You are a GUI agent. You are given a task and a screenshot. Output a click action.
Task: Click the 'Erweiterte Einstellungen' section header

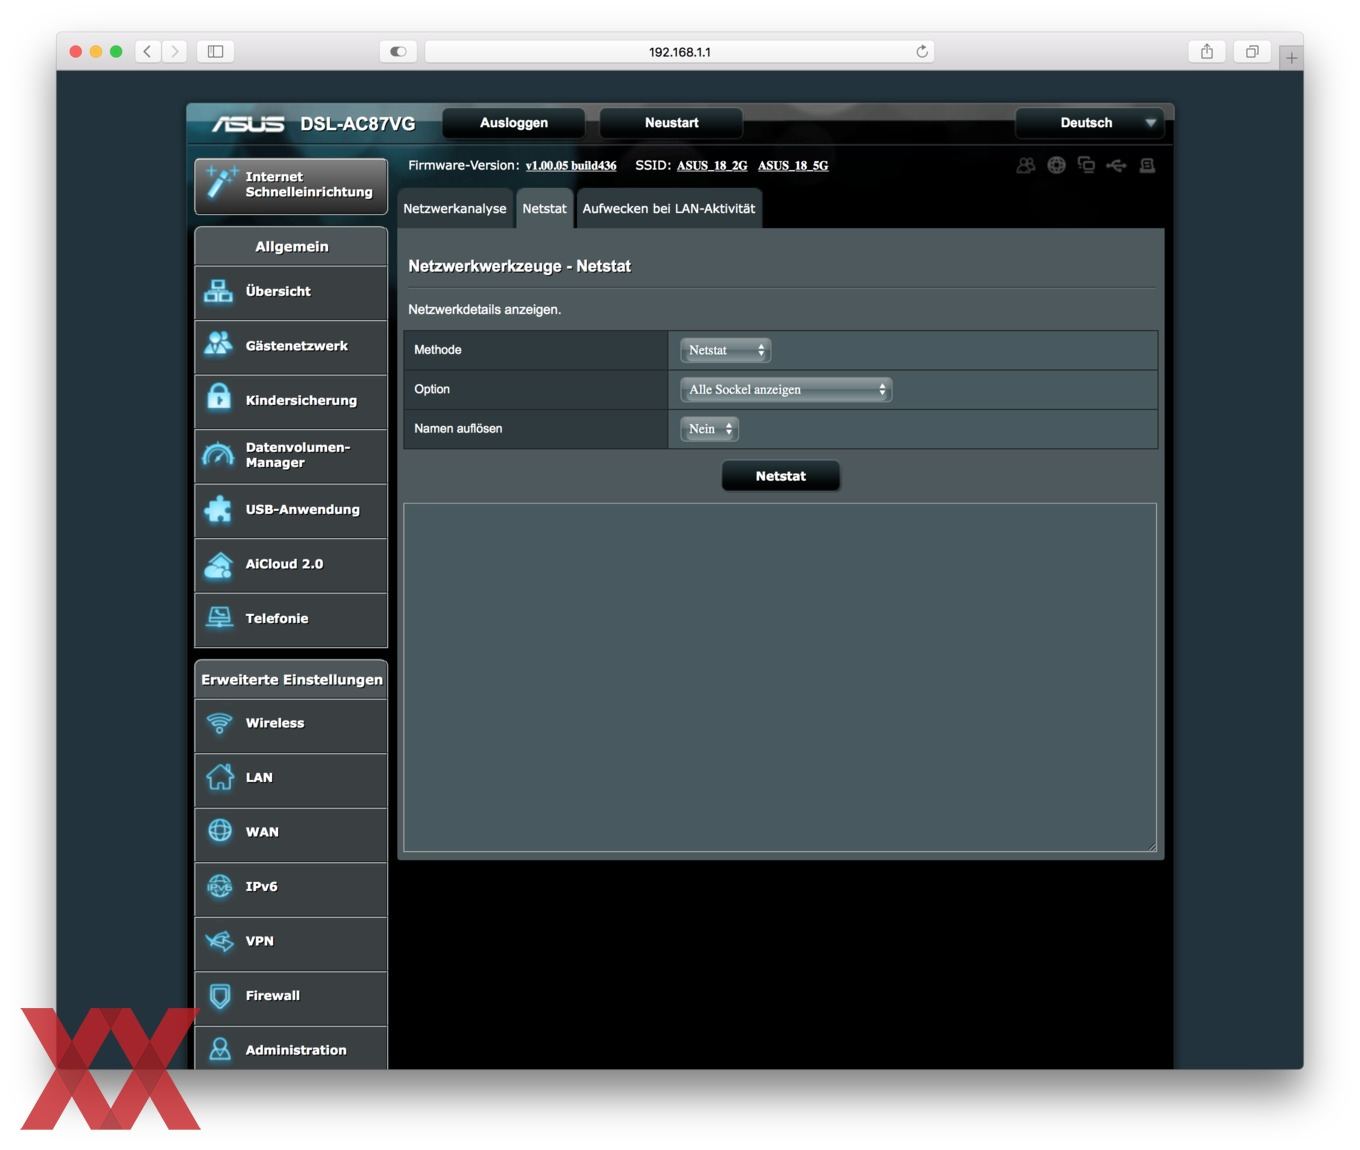point(291,680)
